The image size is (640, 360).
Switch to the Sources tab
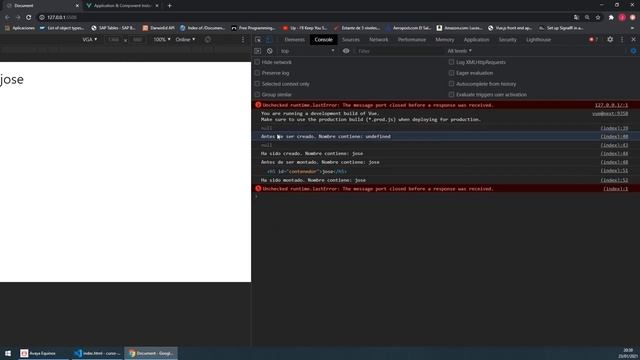(x=351, y=40)
